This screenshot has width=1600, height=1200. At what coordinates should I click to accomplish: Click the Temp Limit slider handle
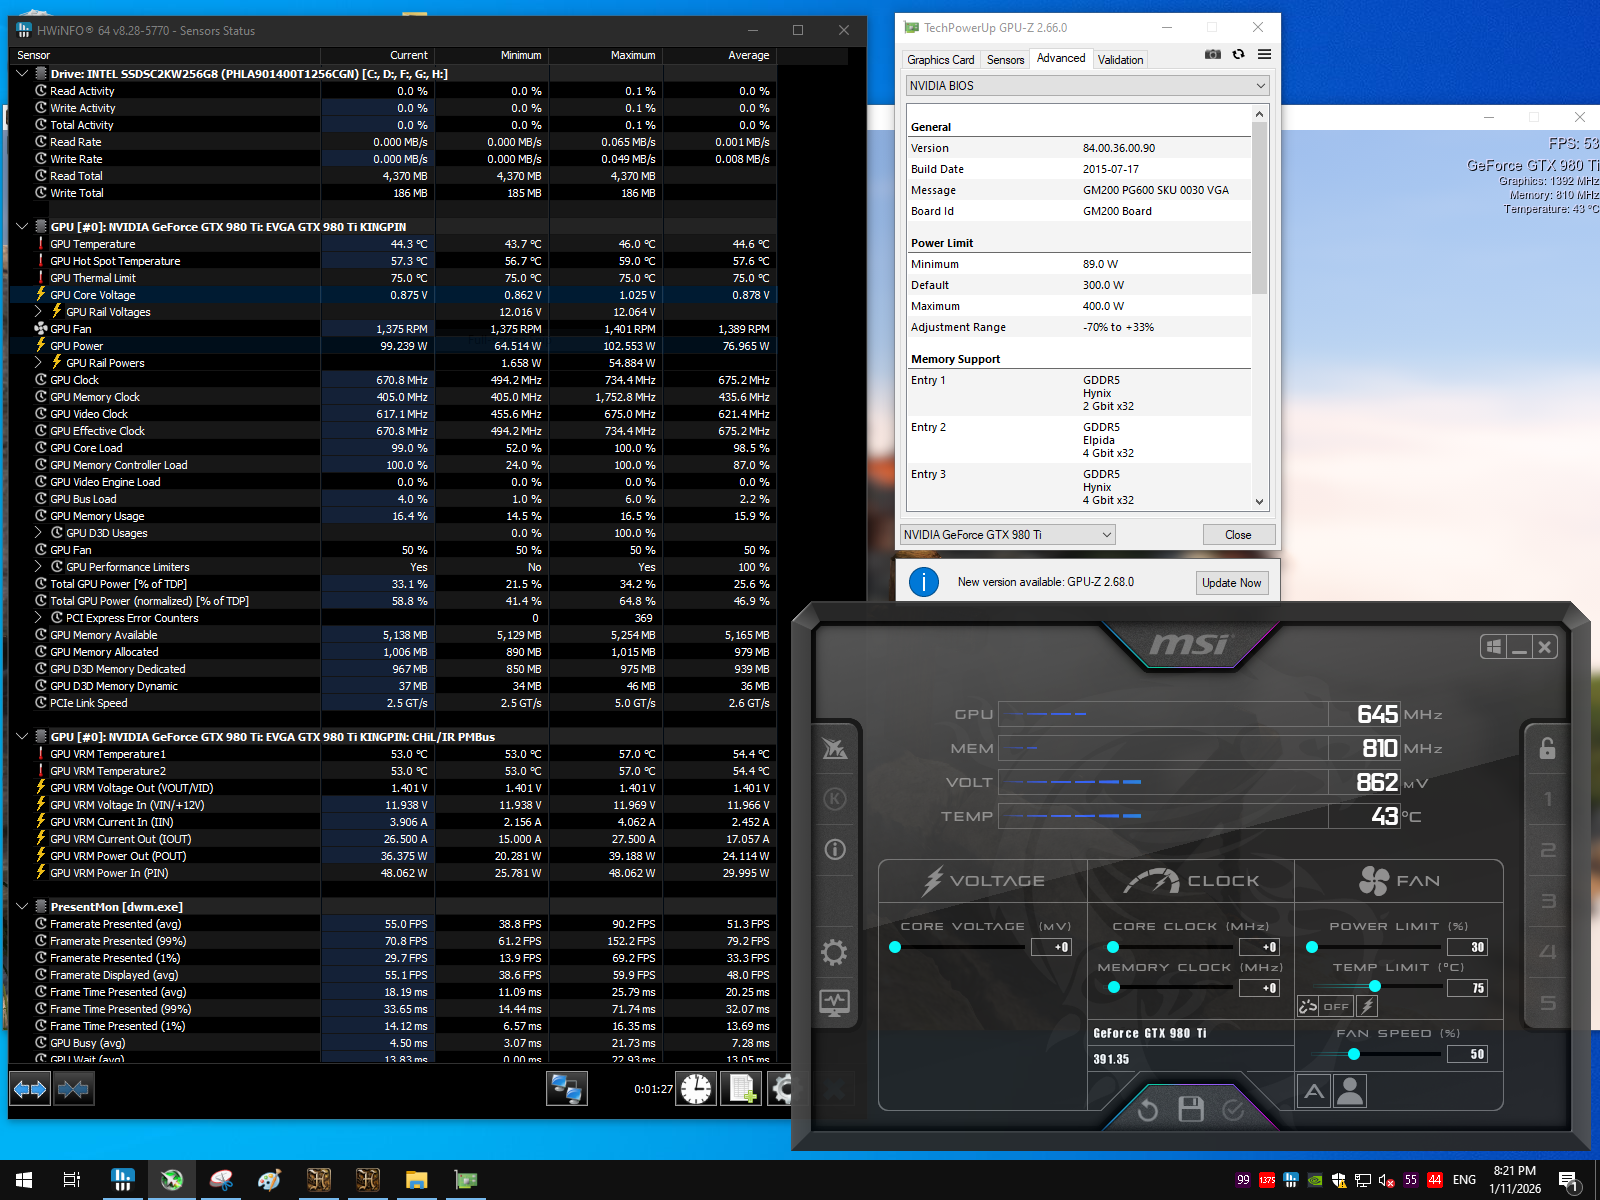pyautogui.click(x=1375, y=987)
